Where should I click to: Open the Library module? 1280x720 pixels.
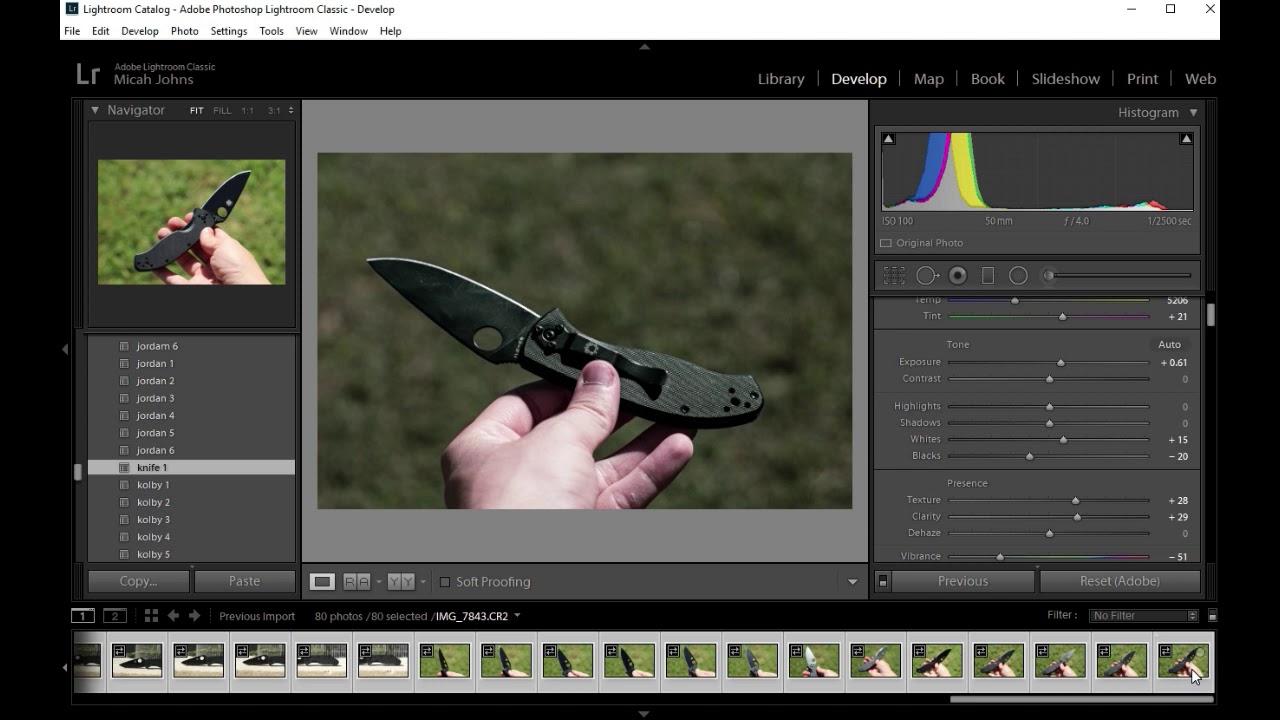(x=781, y=79)
